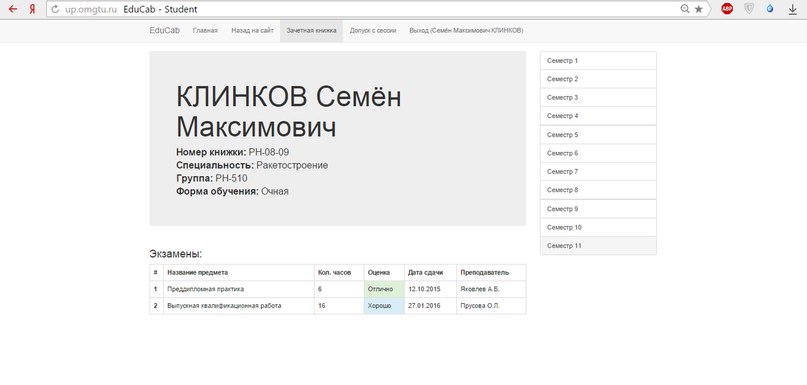
Task: Switch to Семестр 6
Action: pyautogui.click(x=598, y=153)
